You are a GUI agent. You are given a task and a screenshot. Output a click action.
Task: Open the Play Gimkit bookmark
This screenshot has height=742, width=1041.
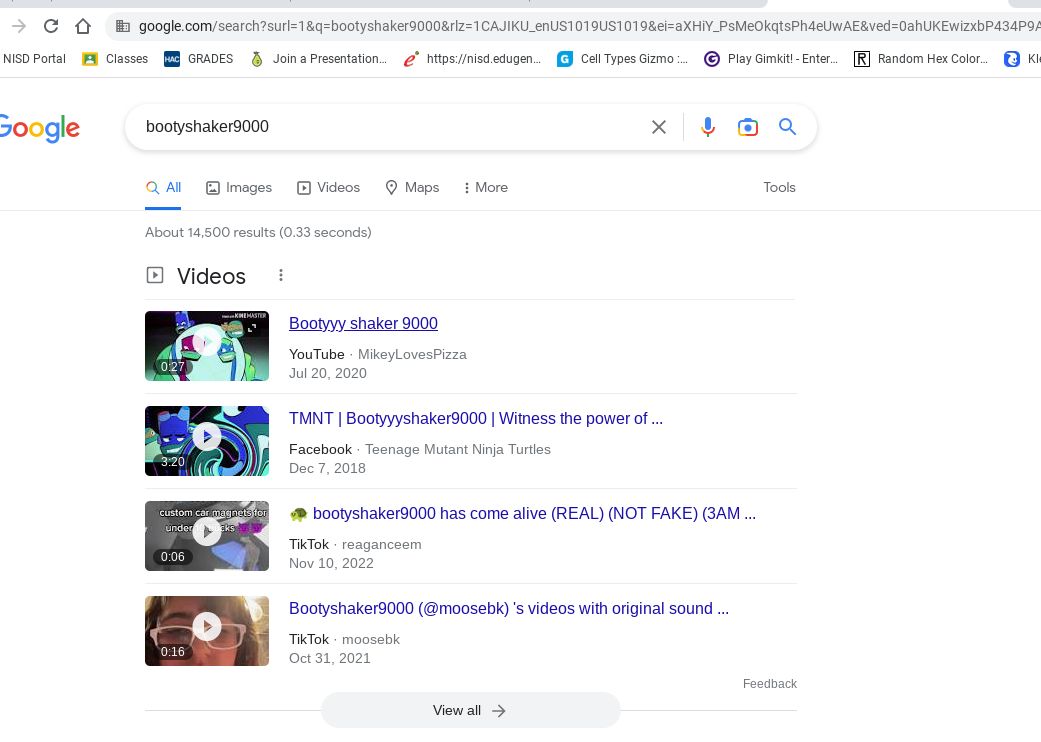[x=771, y=59]
